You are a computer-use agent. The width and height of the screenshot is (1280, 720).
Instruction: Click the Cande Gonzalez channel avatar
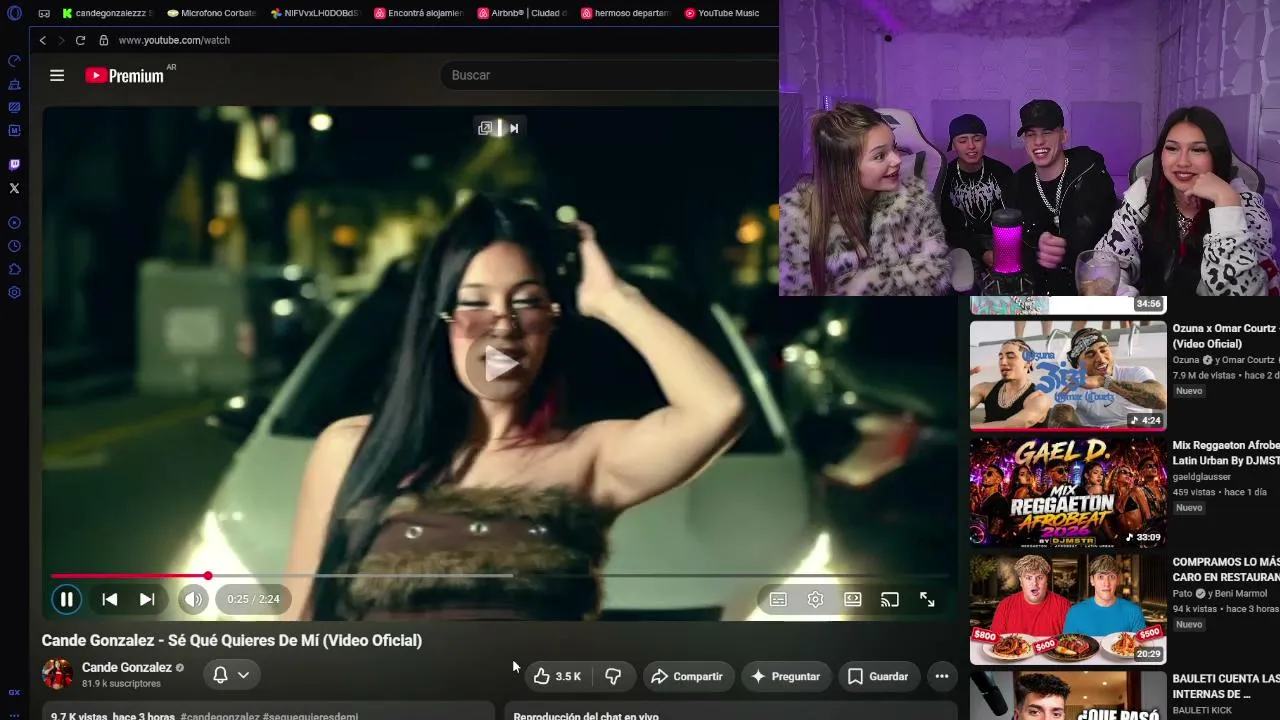(x=57, y=674)
